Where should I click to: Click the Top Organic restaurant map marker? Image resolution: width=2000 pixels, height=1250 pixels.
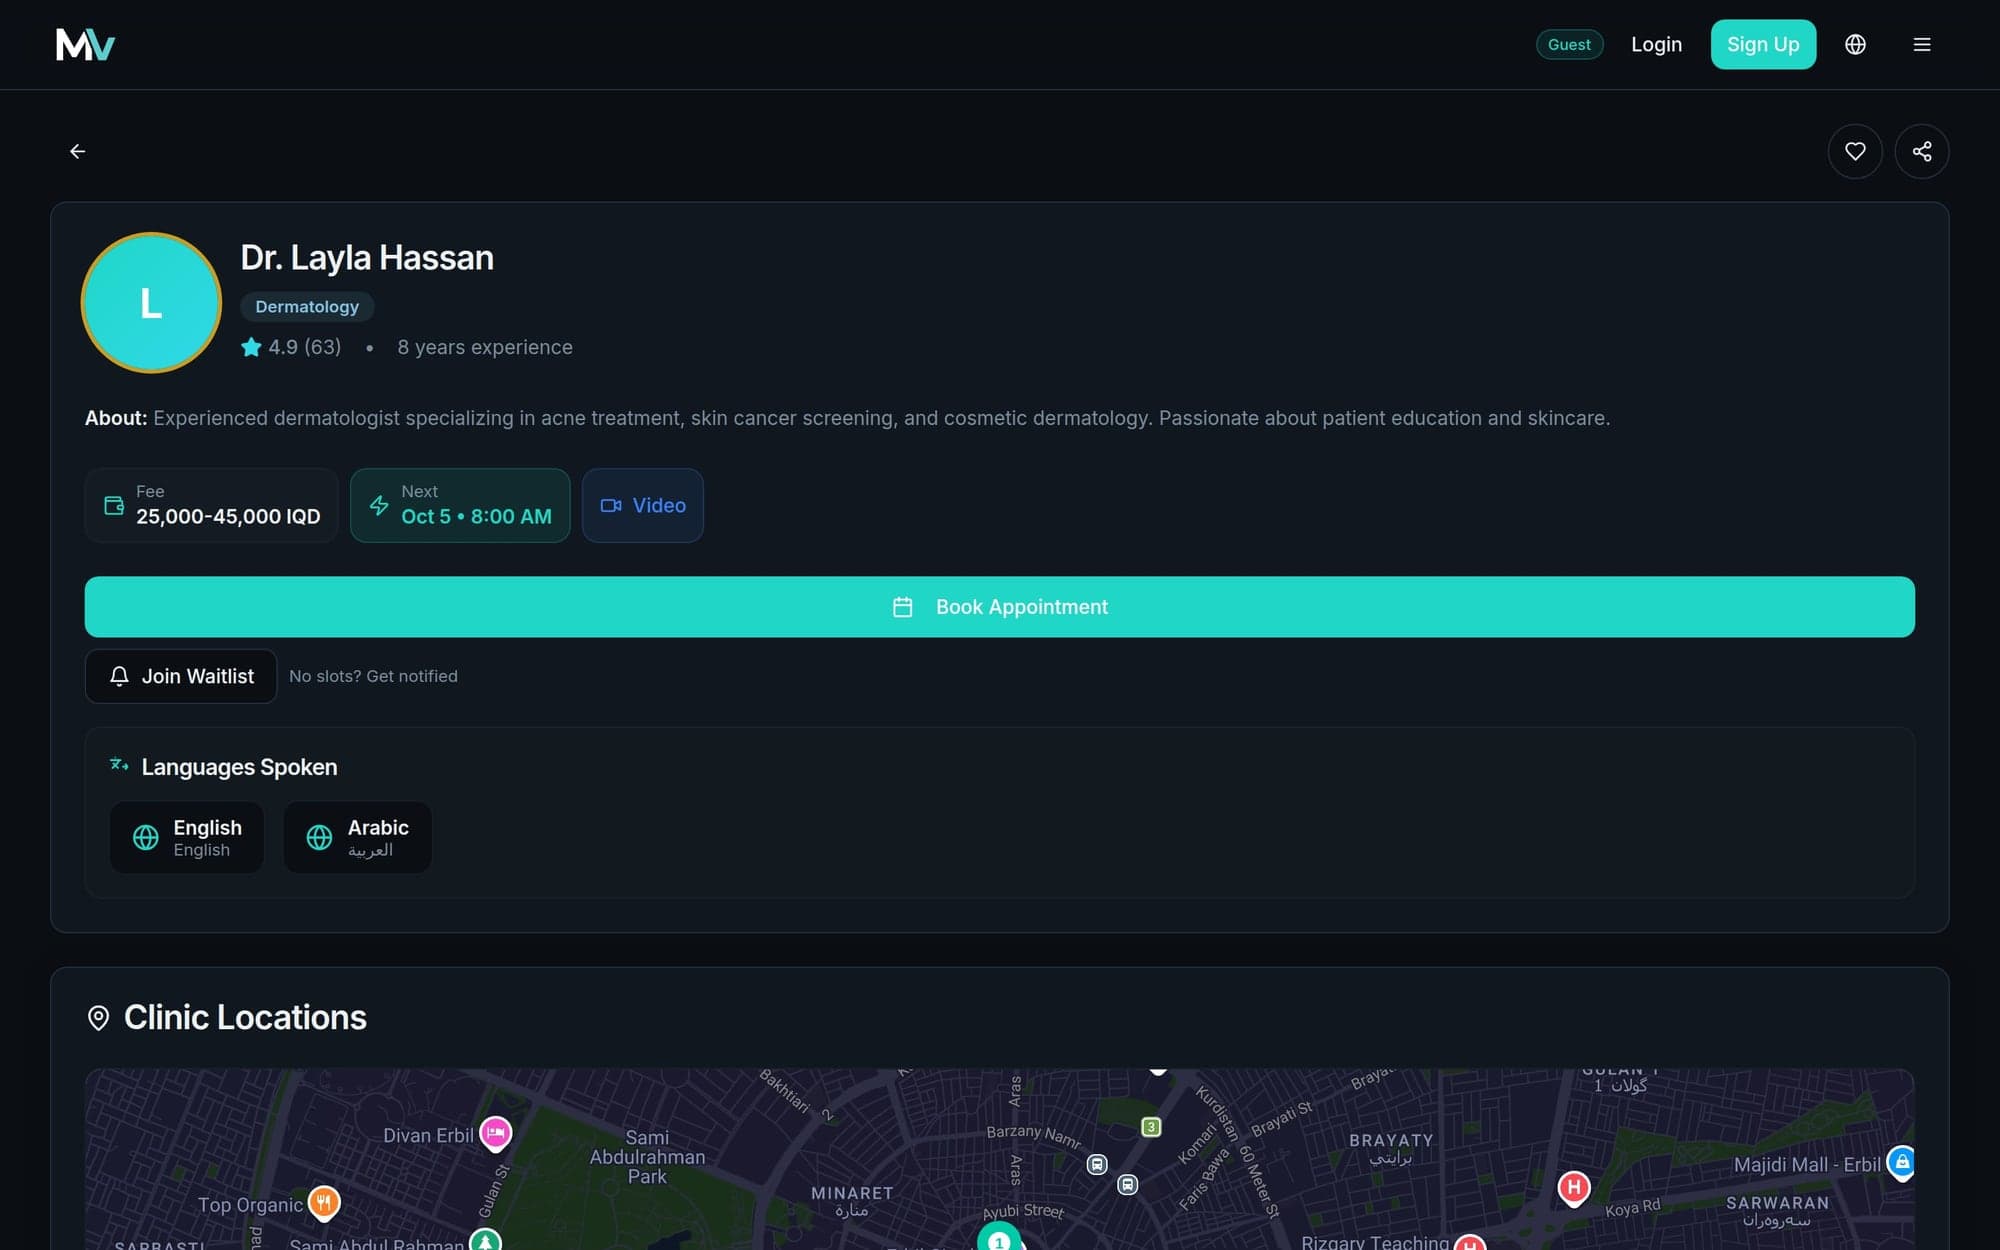(x=323, y=1203)
